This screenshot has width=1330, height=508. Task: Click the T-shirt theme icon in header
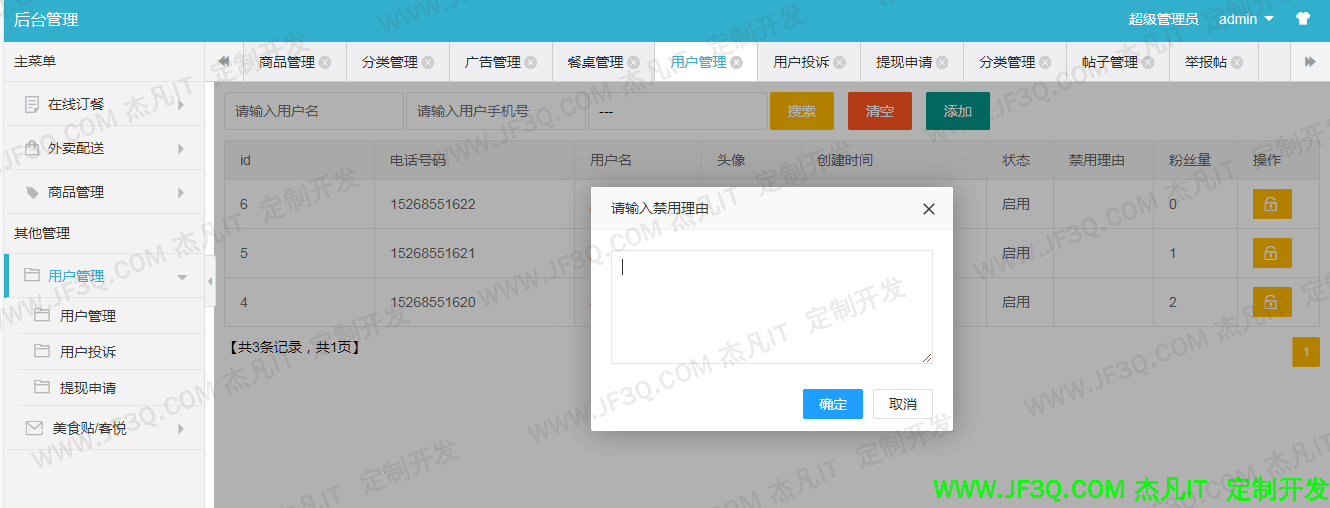pyautogui.click(x=1302, y=19)
